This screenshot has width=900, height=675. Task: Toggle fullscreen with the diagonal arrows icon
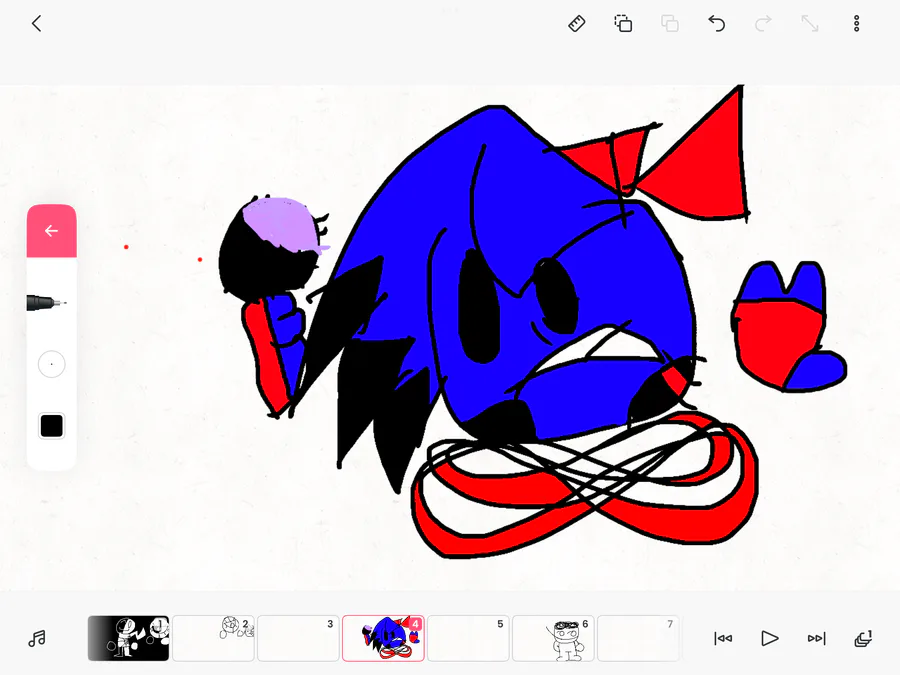click(x=810, y=24)
